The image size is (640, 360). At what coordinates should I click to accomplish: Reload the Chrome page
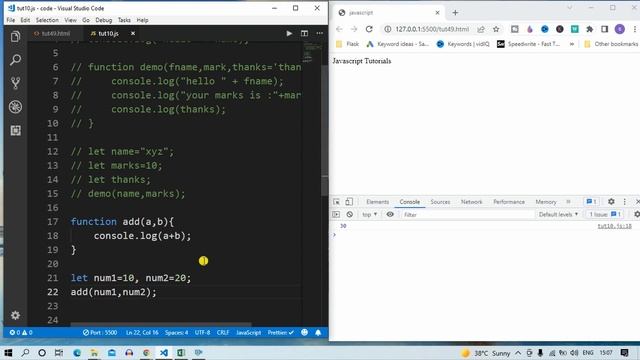[369, 29]
